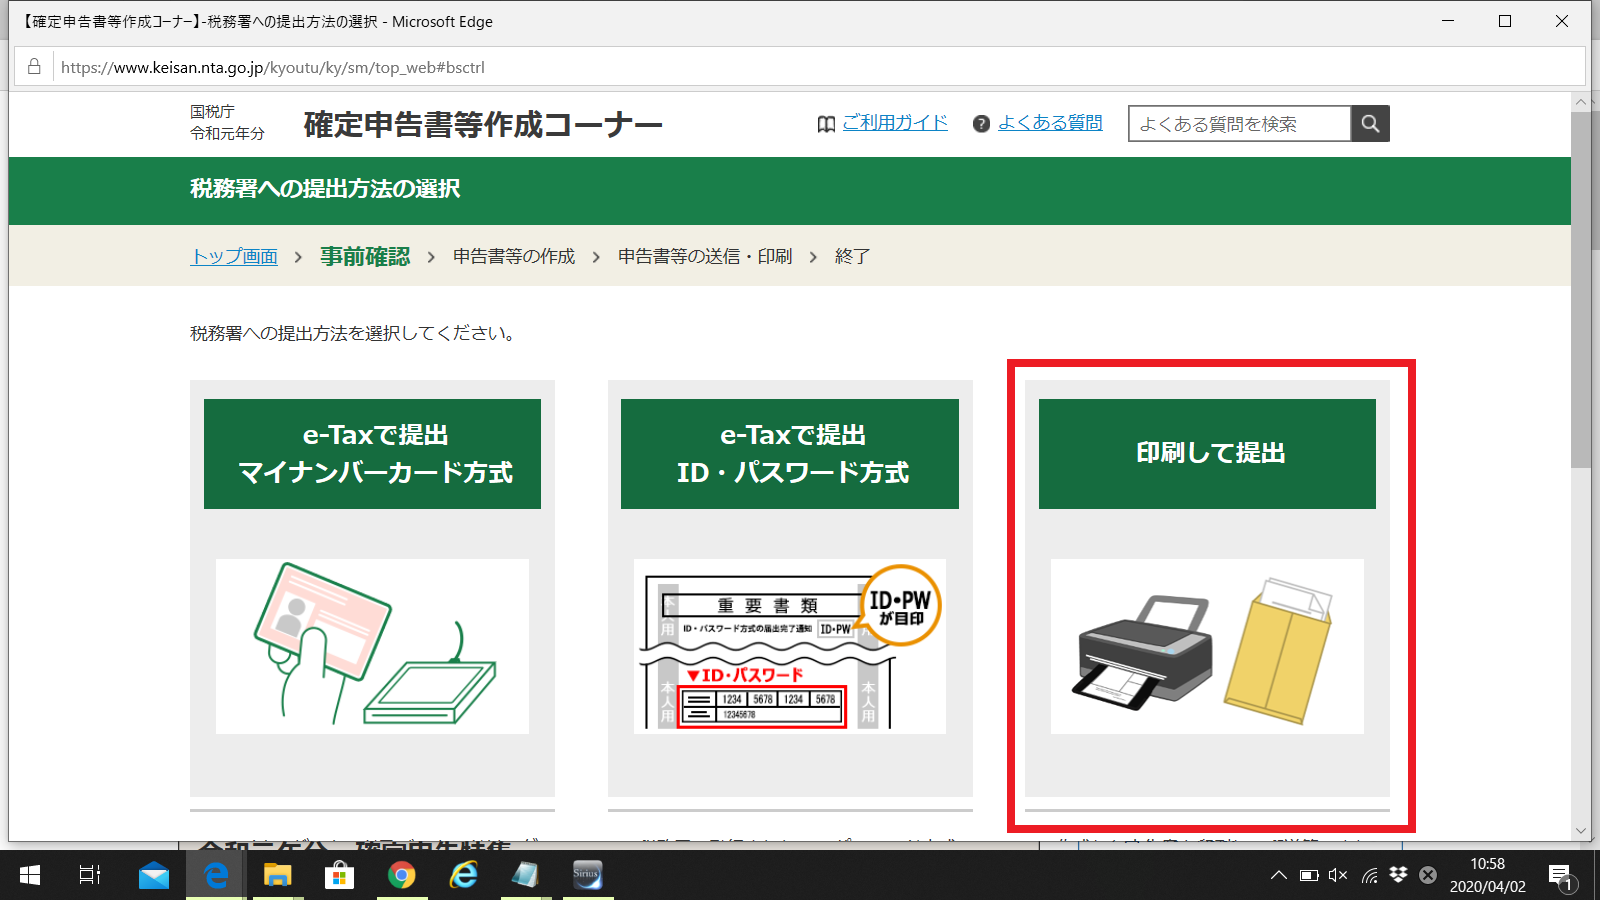Open the Microsoft Store from the taskbar
Image resolution: width=1600 pixels, height=900 pixels.
340,875
